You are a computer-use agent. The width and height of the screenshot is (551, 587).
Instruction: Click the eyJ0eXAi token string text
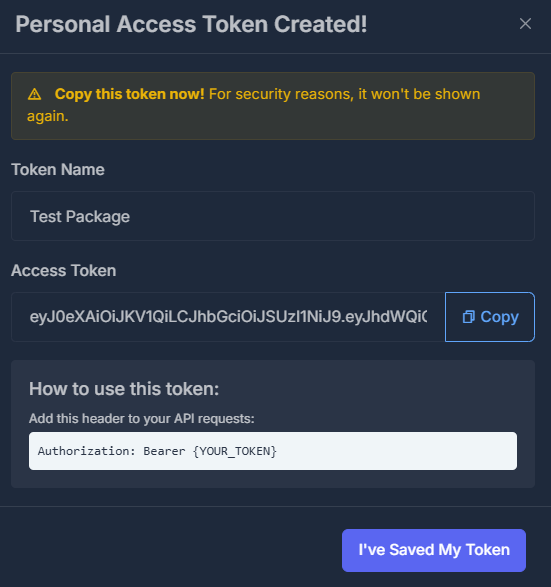(x=228, y=317)
